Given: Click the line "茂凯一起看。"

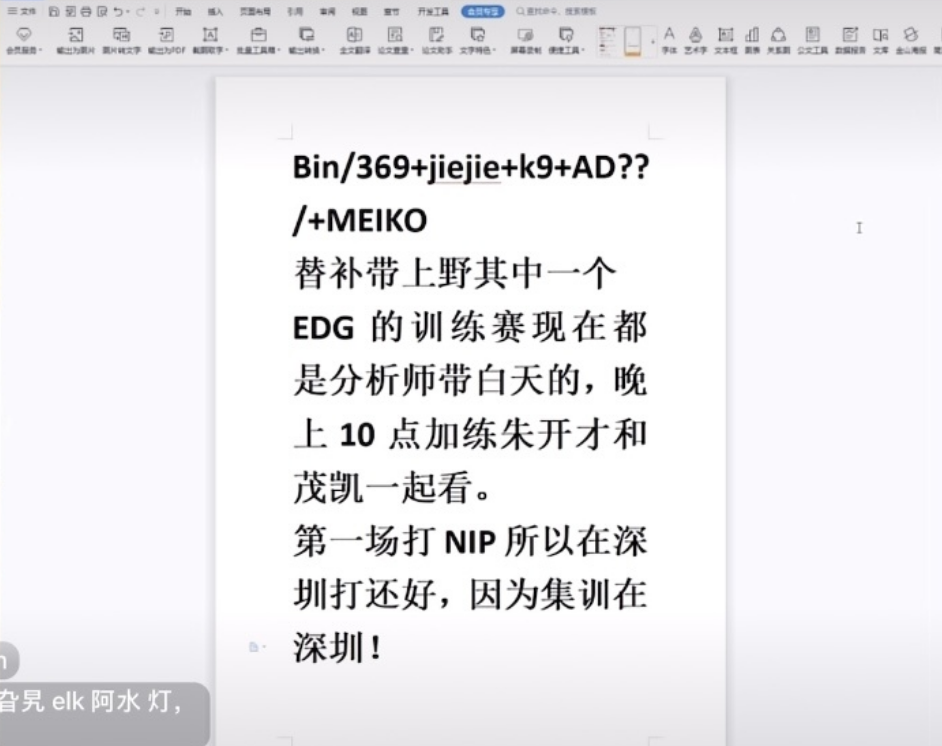Looking at the screenshot, I should 392,488.
